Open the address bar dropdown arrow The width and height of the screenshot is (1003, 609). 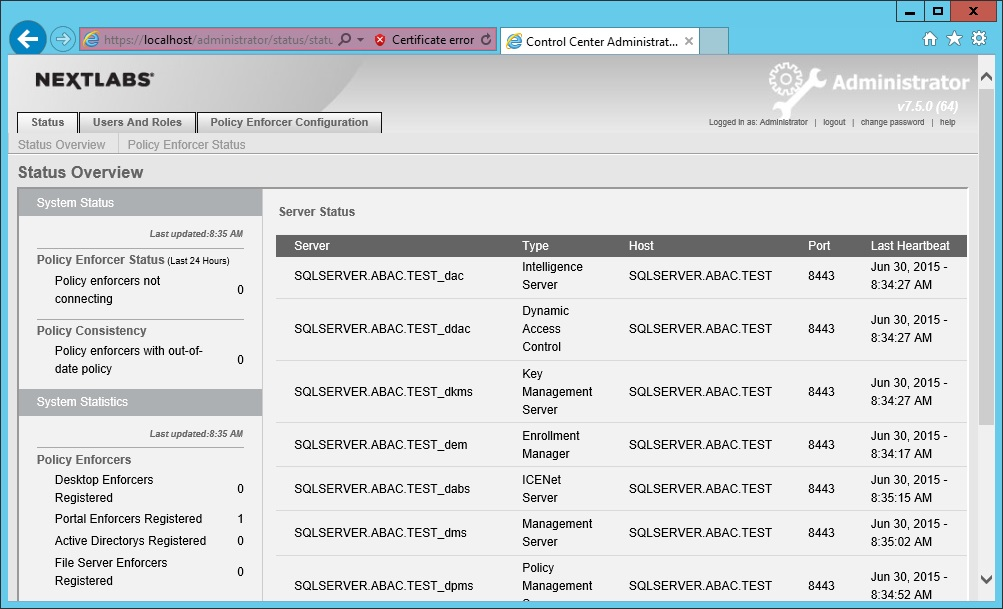pos(360,40)
